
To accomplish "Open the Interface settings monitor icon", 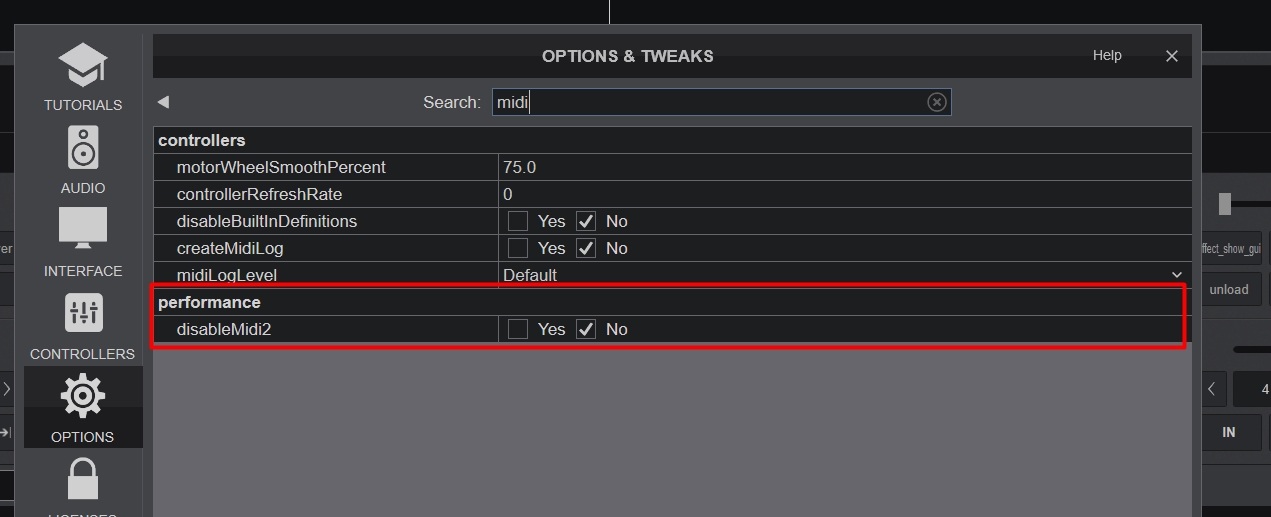I will point(82,230).
